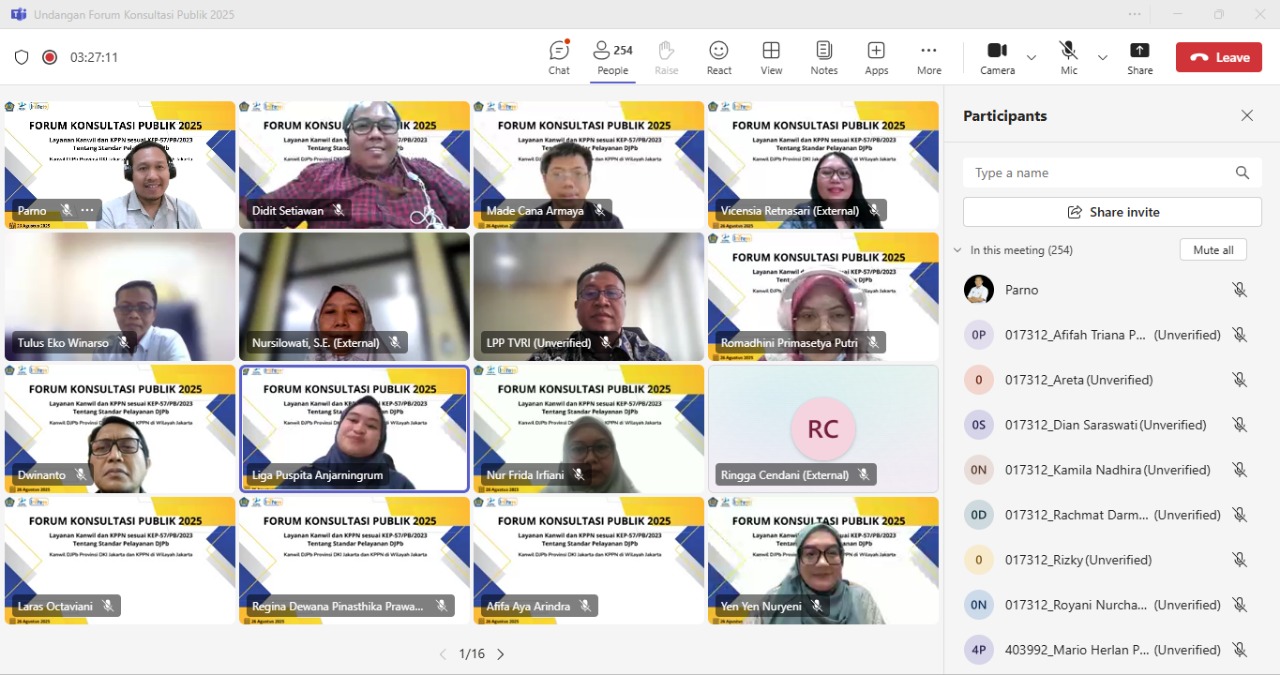The height and width of the screenshot is (675, 1280).
Task: Click the Share screen icon
Action: click(x=1139, y=57)
